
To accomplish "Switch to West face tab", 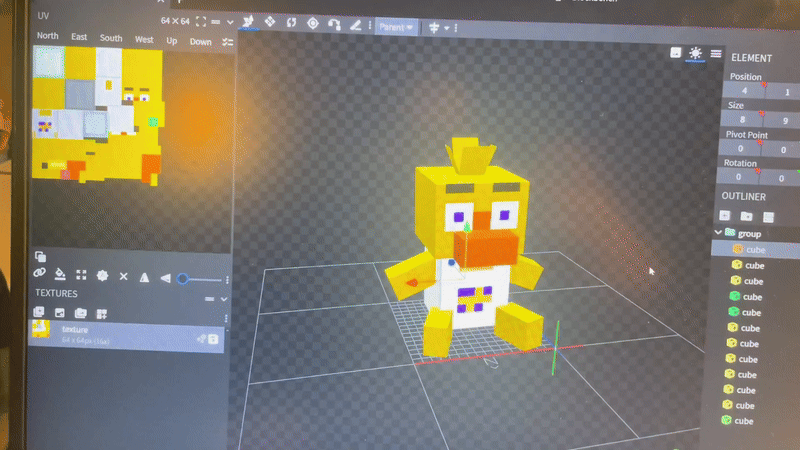I will pyautogui.click(x=144, y=39).
